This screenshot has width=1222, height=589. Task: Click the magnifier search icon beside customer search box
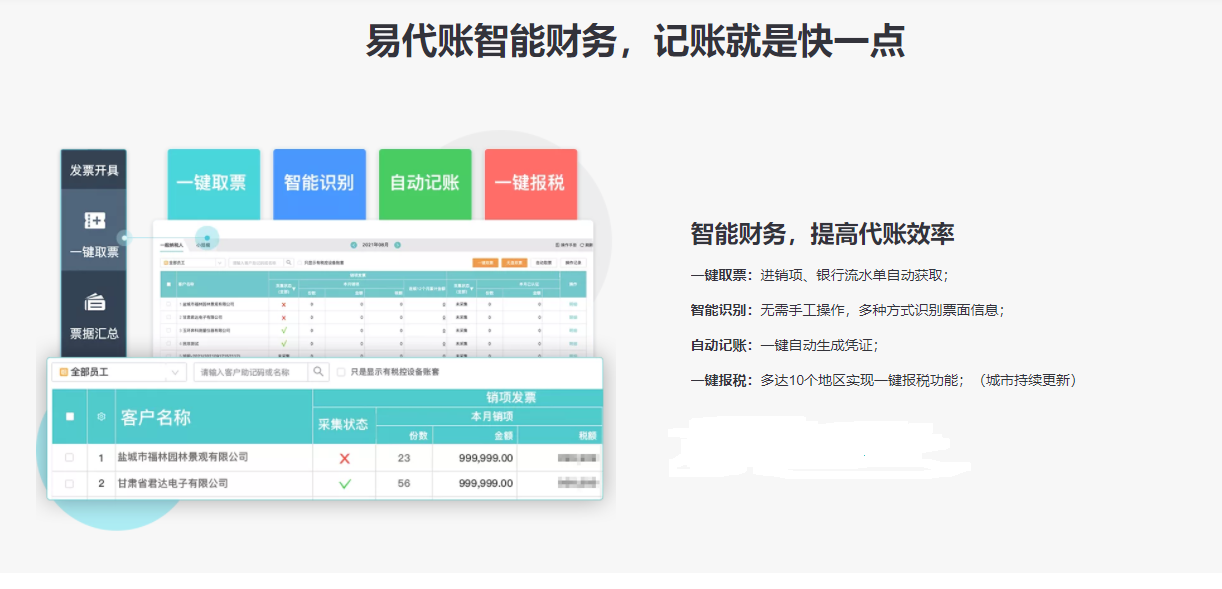pos(318,371)
